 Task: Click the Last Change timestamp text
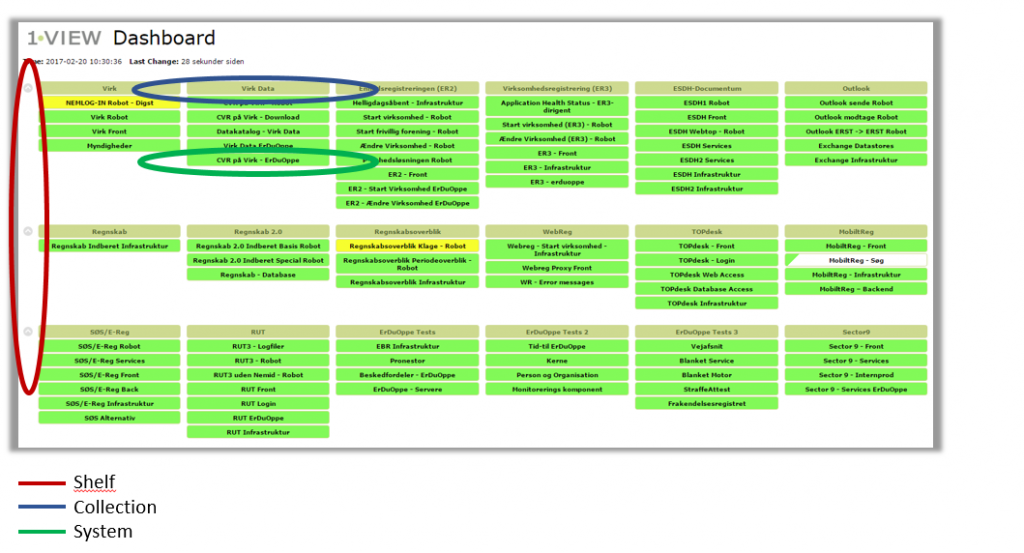tap(187, 61)
